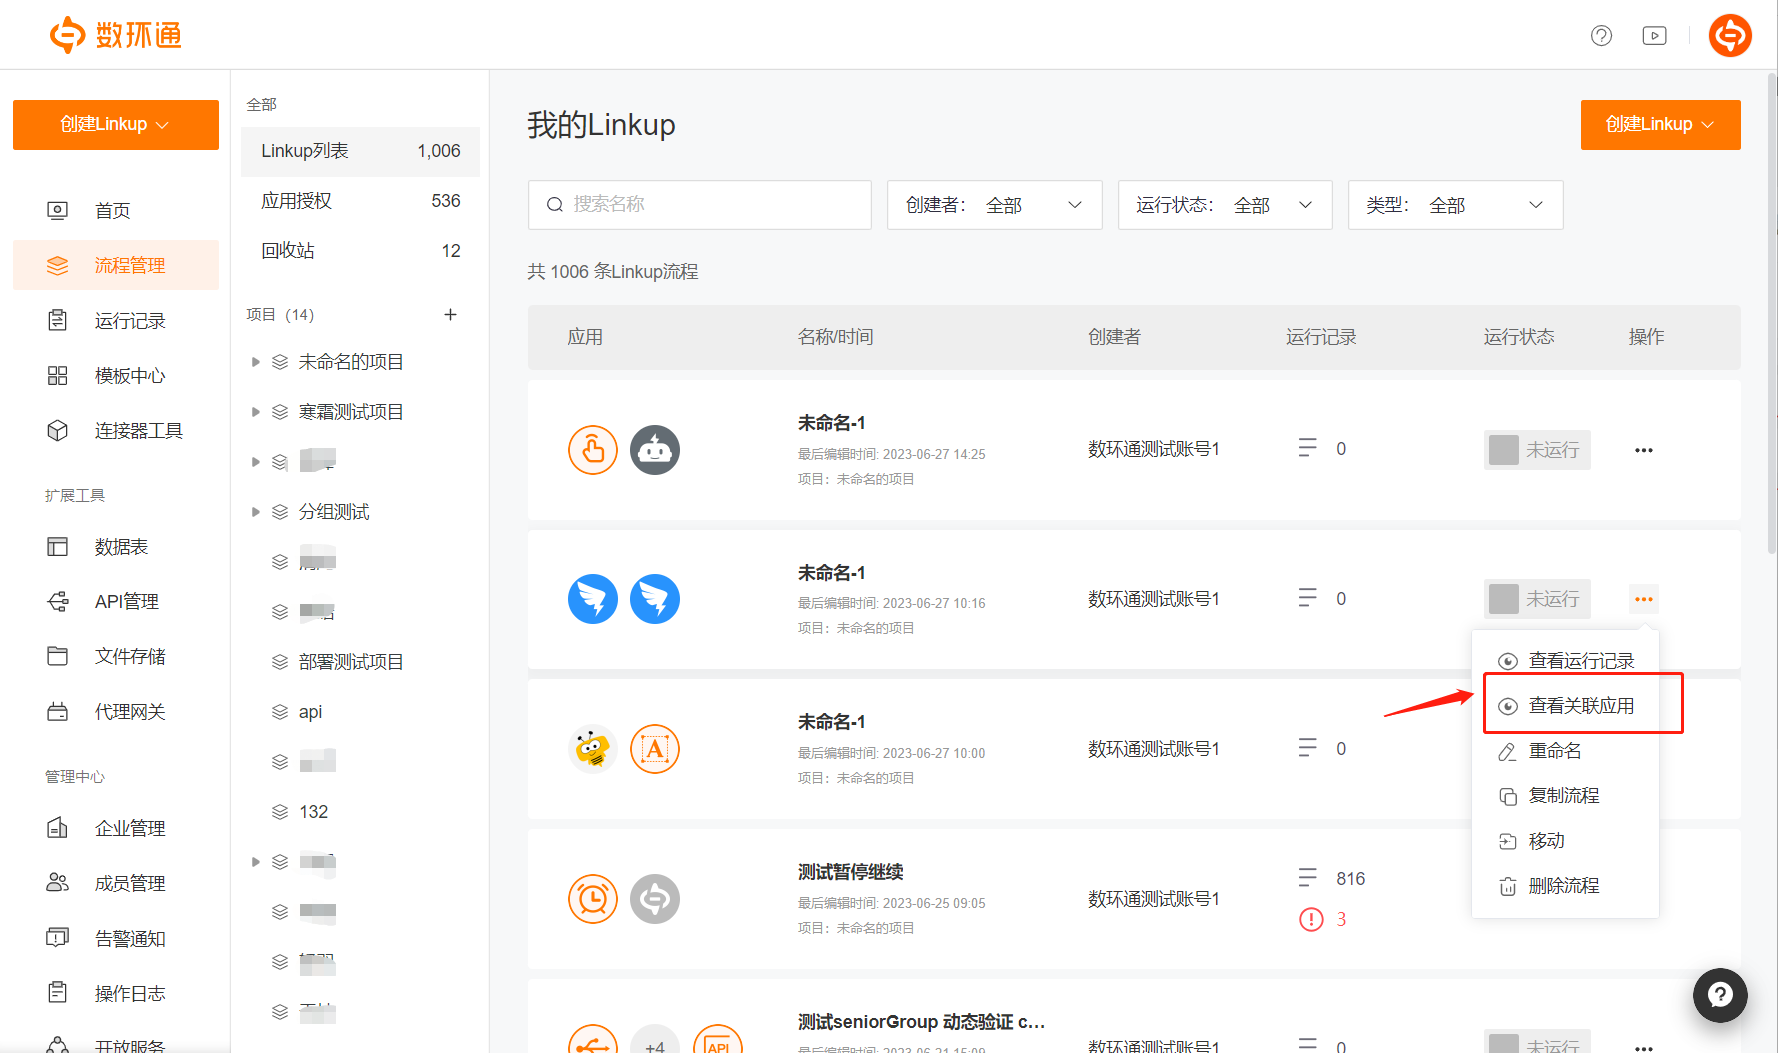Click the help question mark icon in header
The width and height of the screenshot is (1778, 1053).
1601,36
